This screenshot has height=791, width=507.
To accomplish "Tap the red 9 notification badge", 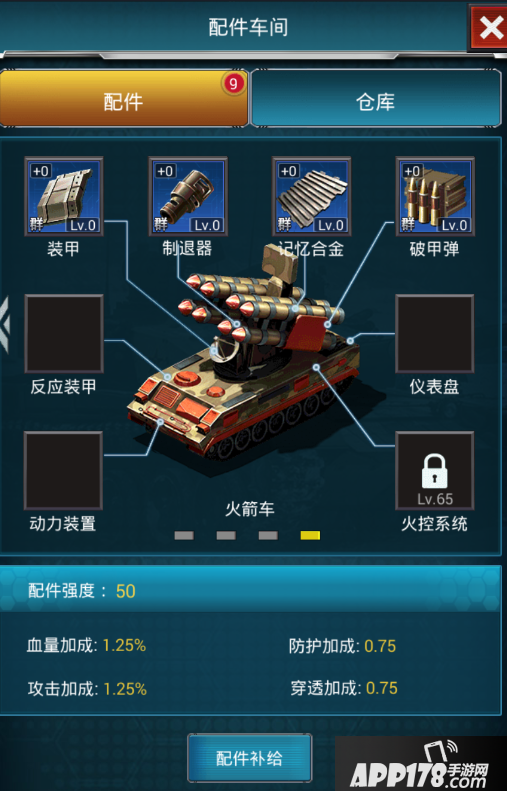I will tap(233, 84).
